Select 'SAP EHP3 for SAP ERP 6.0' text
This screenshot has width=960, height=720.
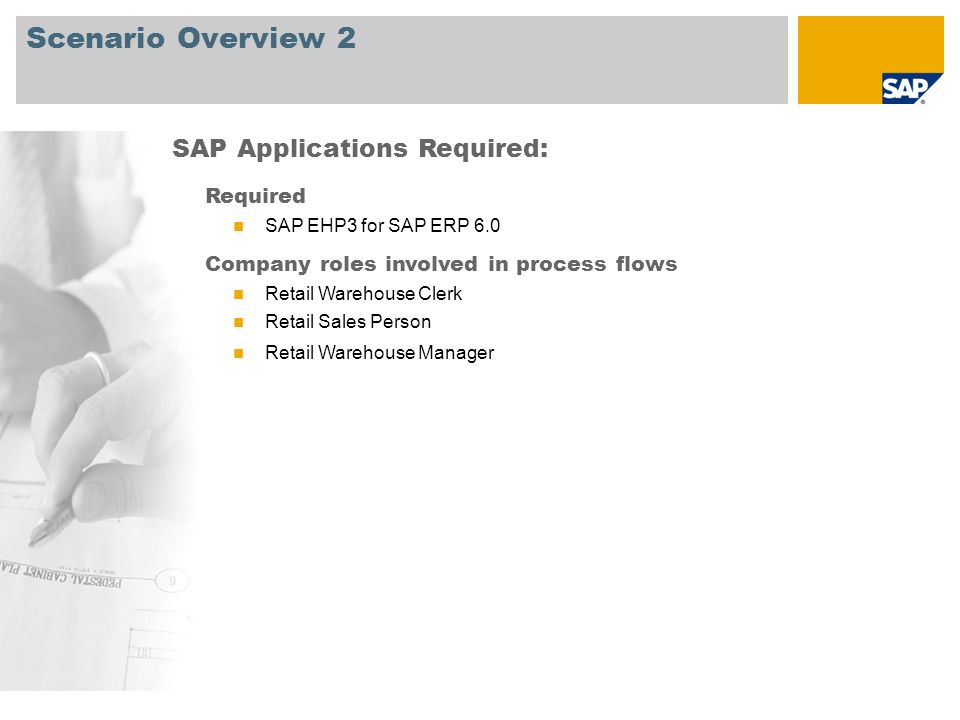click(x=383, y=226)
